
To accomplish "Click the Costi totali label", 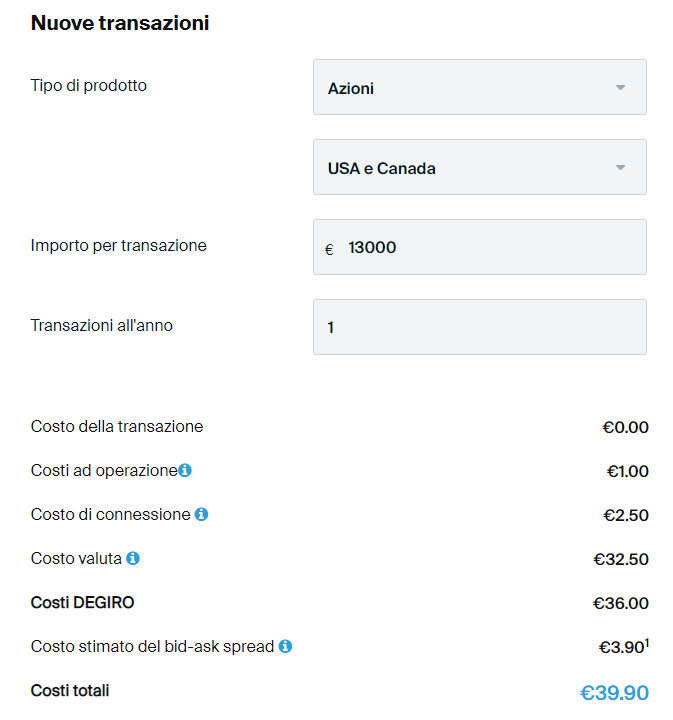I will [70, 690].
